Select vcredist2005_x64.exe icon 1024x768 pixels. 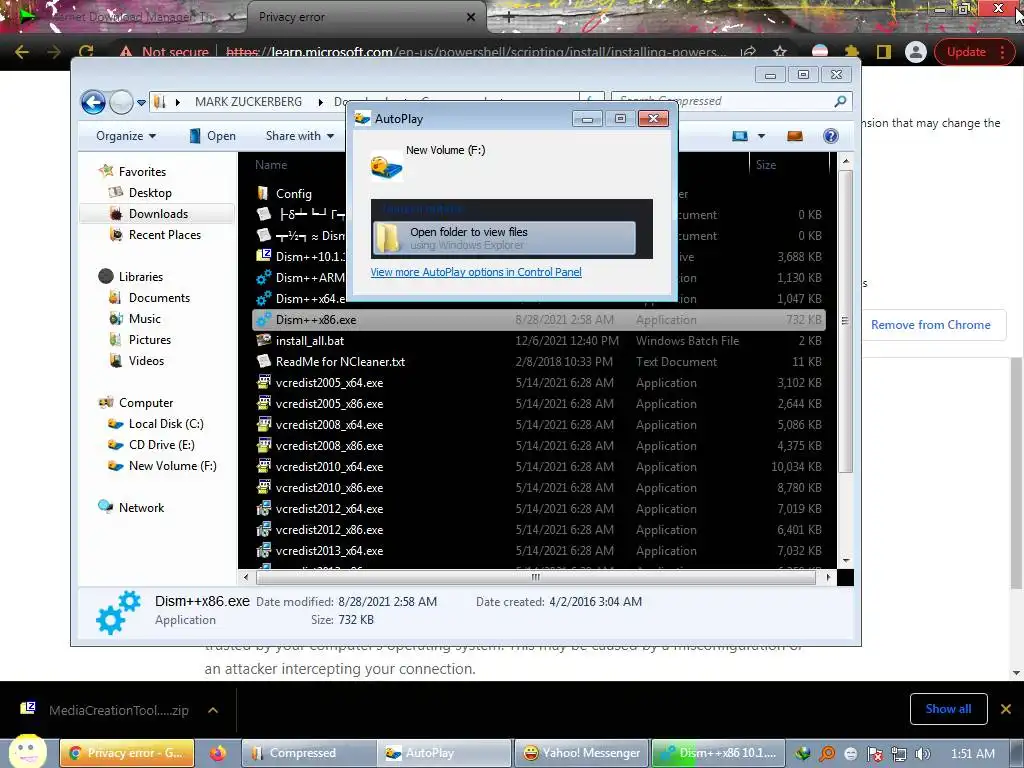click(x=263, y=382)
